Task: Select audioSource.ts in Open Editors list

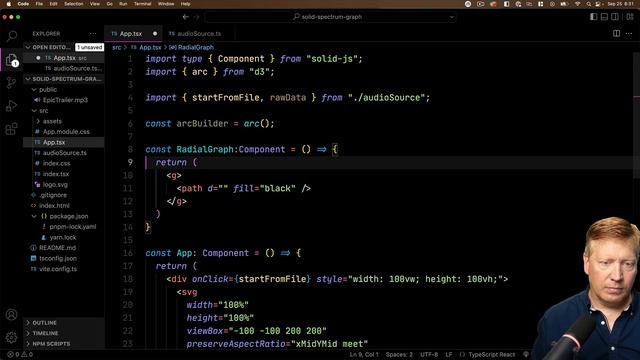Action: 64,69
